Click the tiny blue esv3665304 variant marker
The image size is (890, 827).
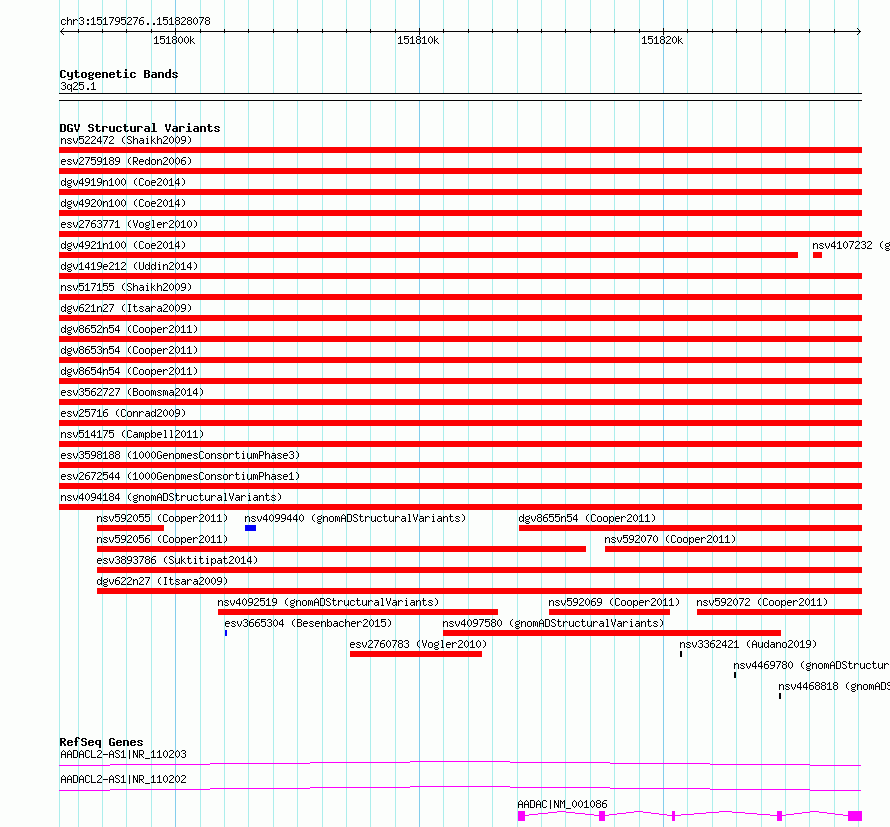226,633
